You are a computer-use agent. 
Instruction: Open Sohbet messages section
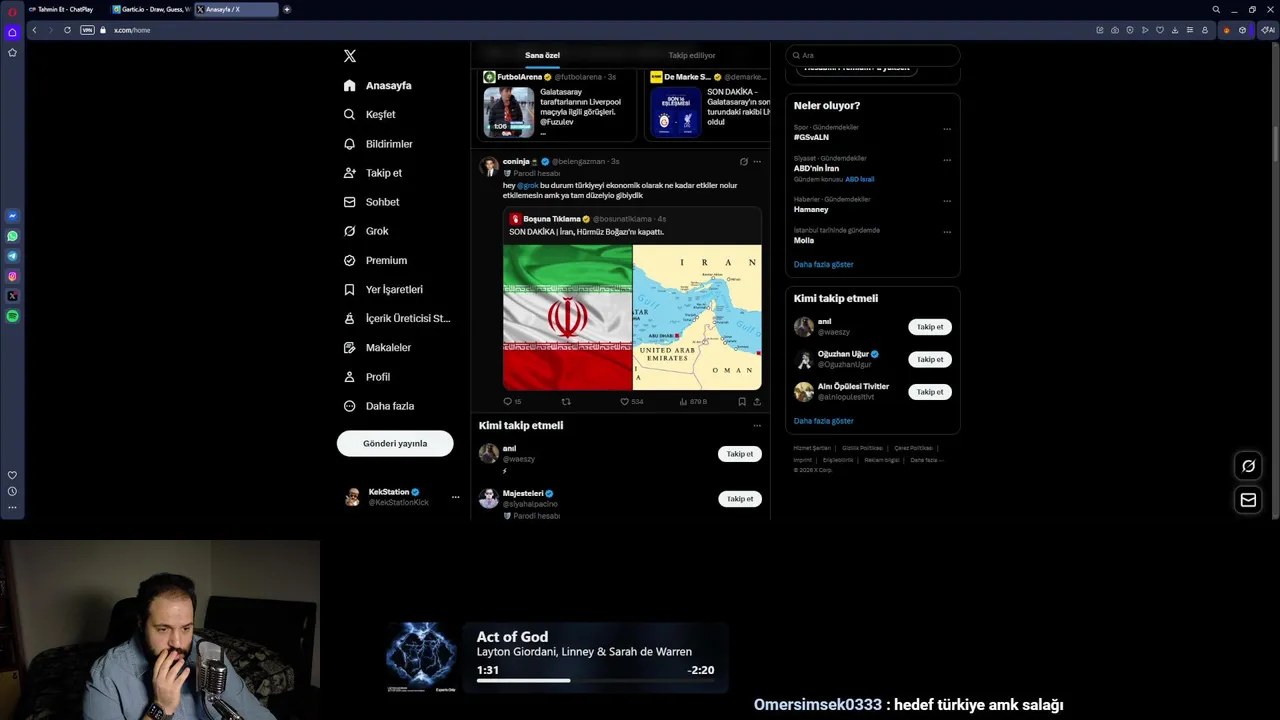371,202
